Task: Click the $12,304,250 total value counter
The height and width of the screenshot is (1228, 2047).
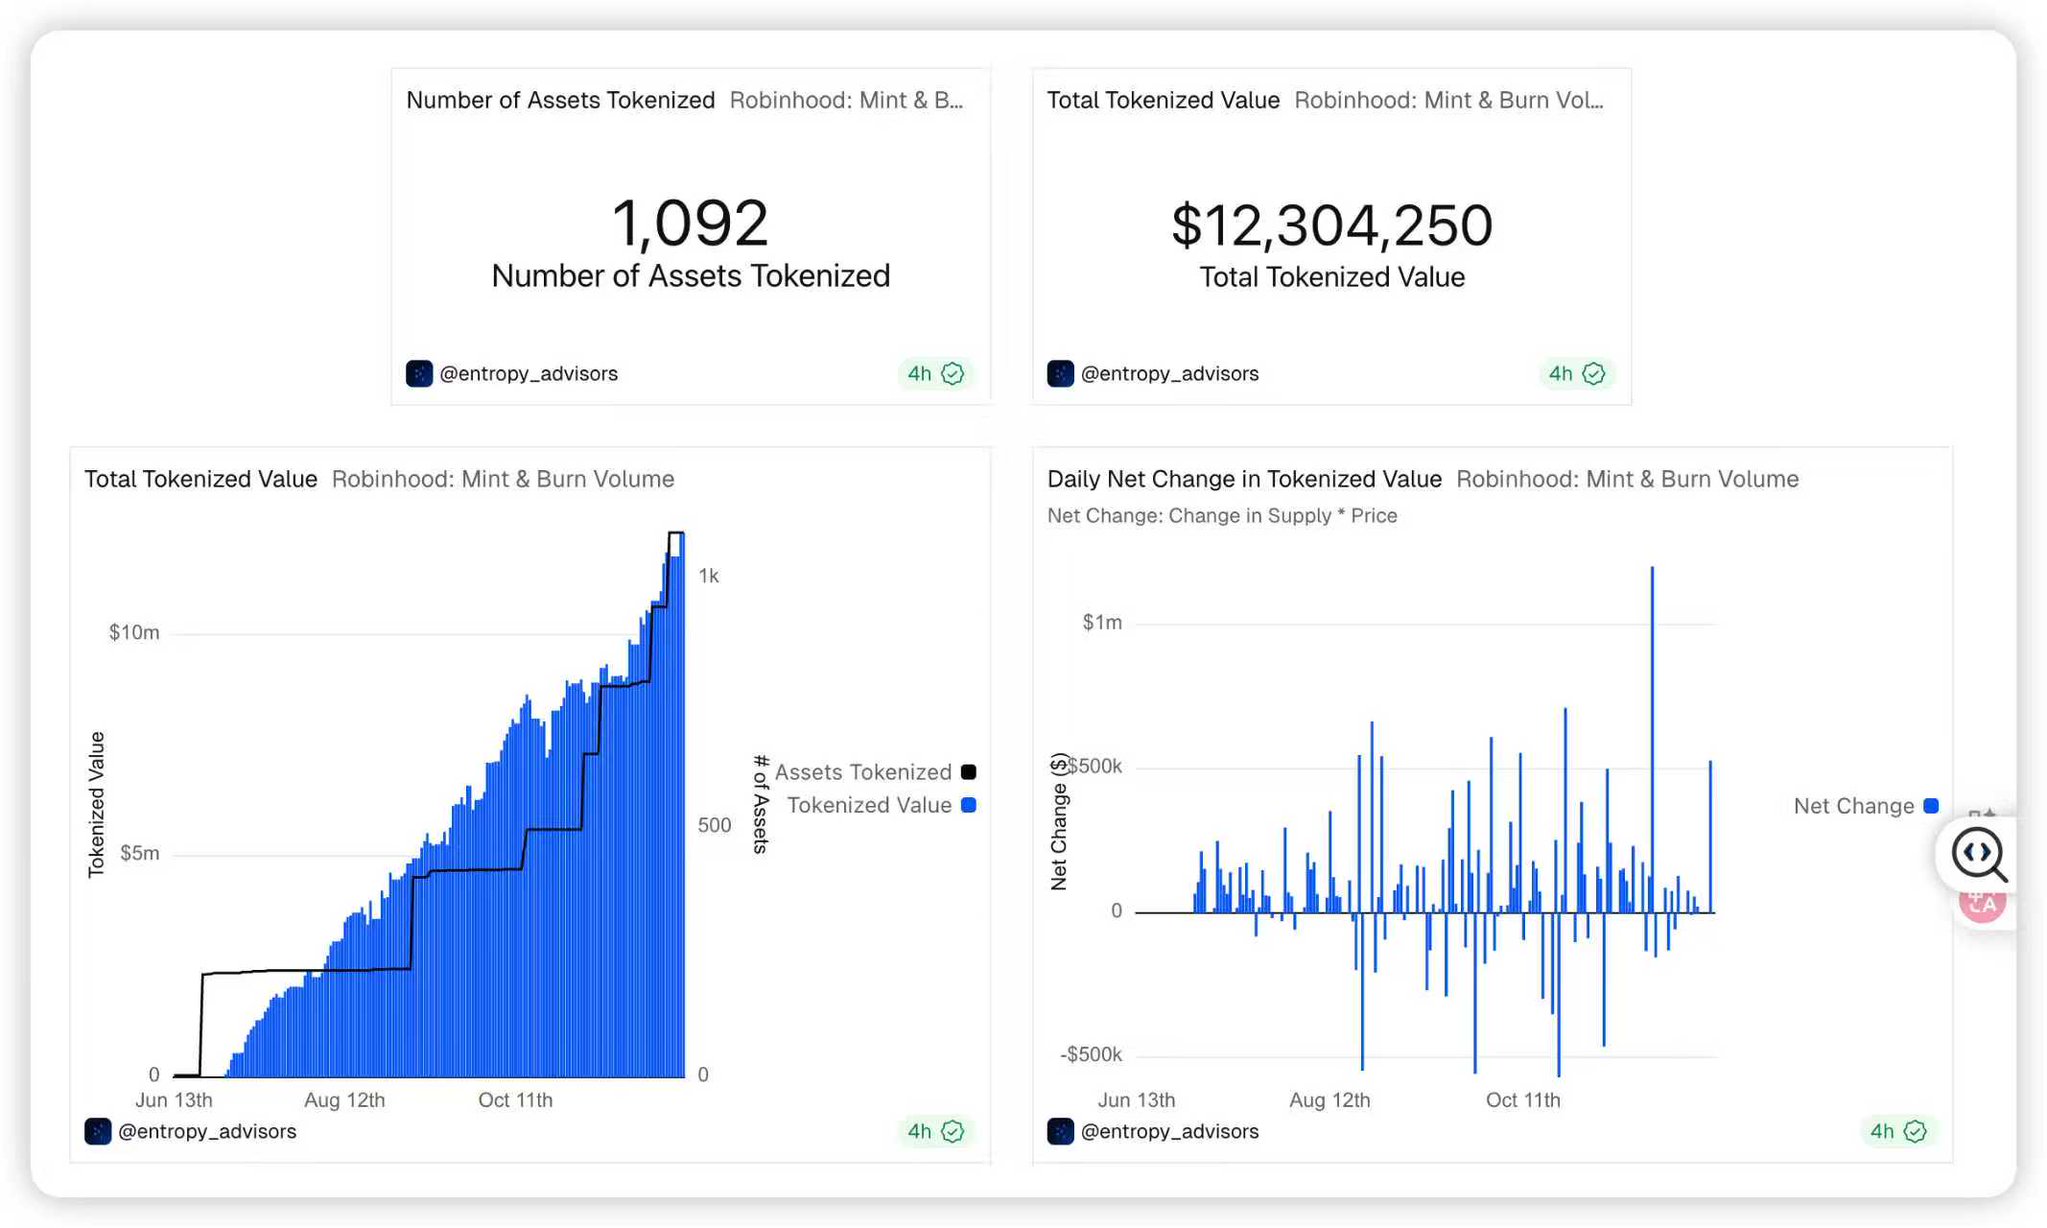Action: click(1331, 225)
